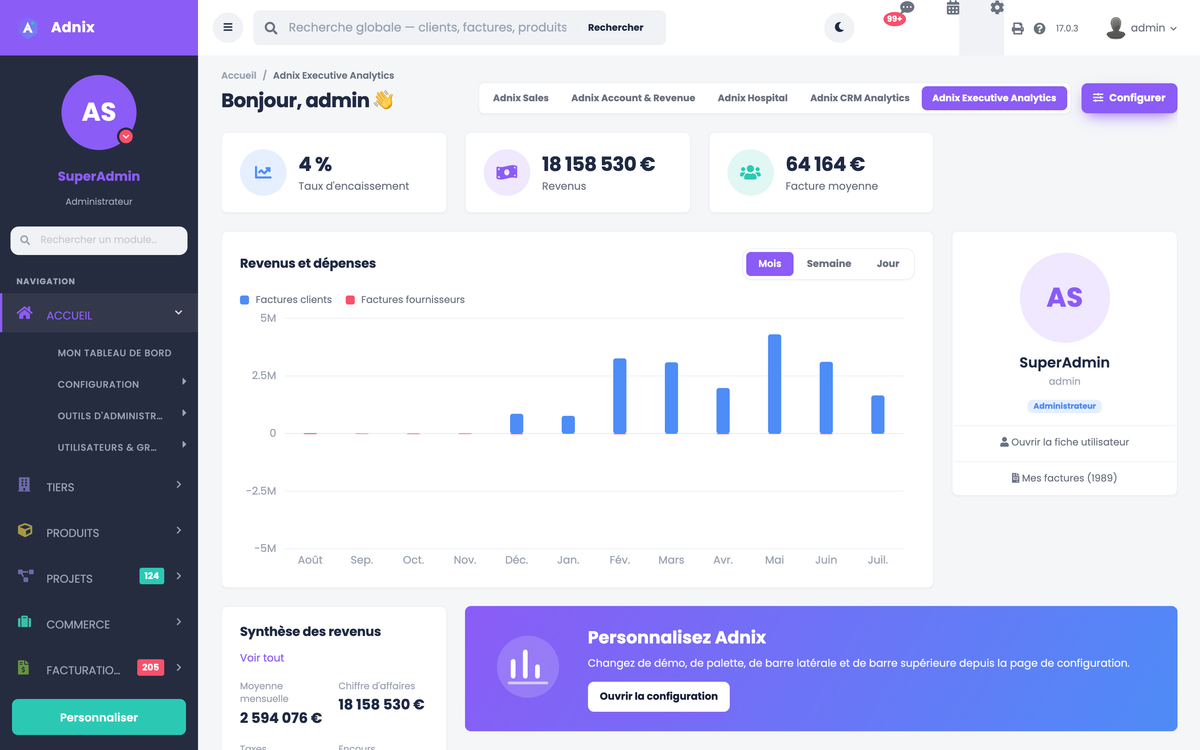Screen dimensions: 1200x750
Task: Click the 205 badge on Facturation
Action: pyautogui.click(x=151, y=667)
